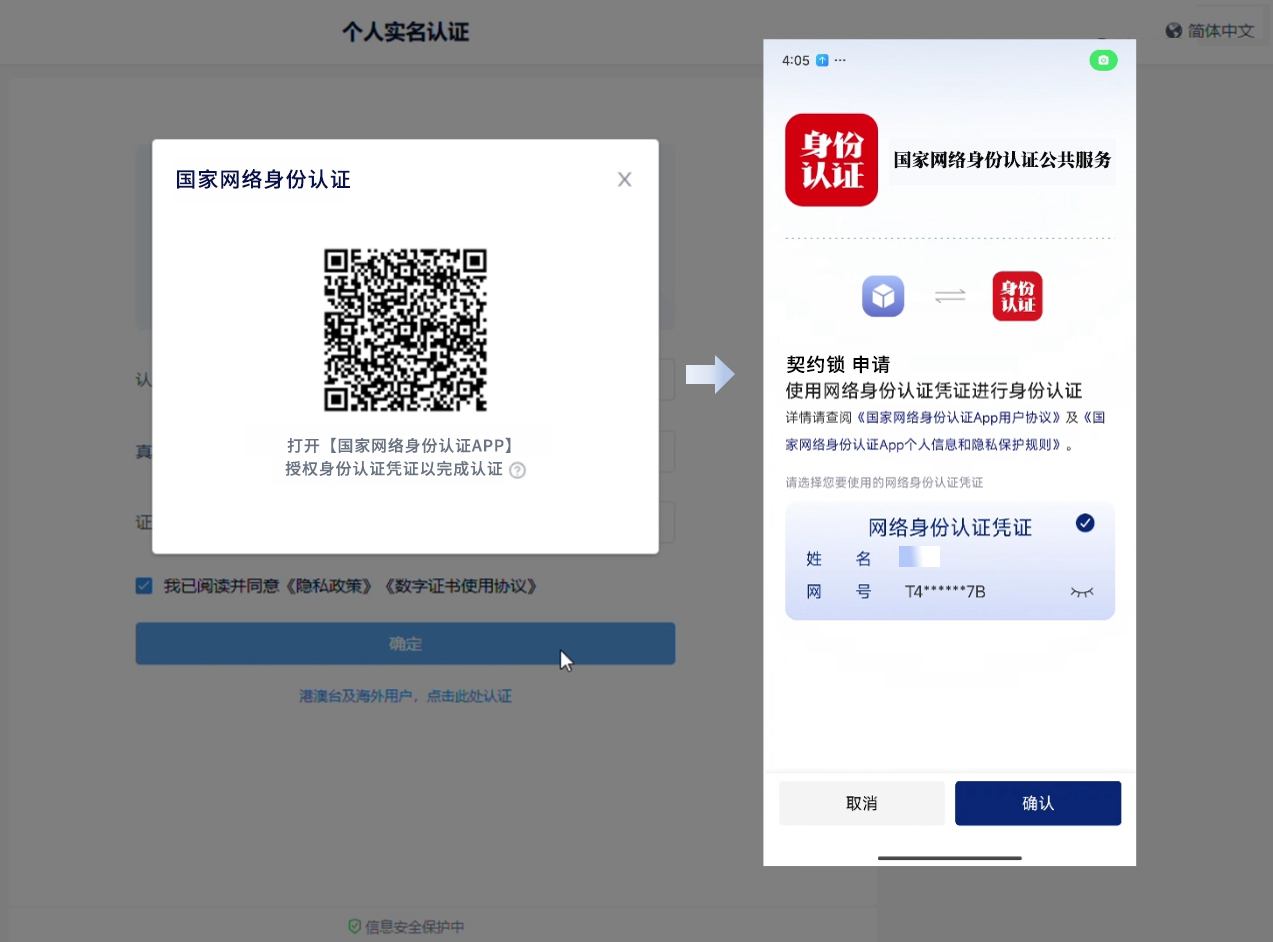Click the 契约锁 申请 text

click(x=838, y=365)
